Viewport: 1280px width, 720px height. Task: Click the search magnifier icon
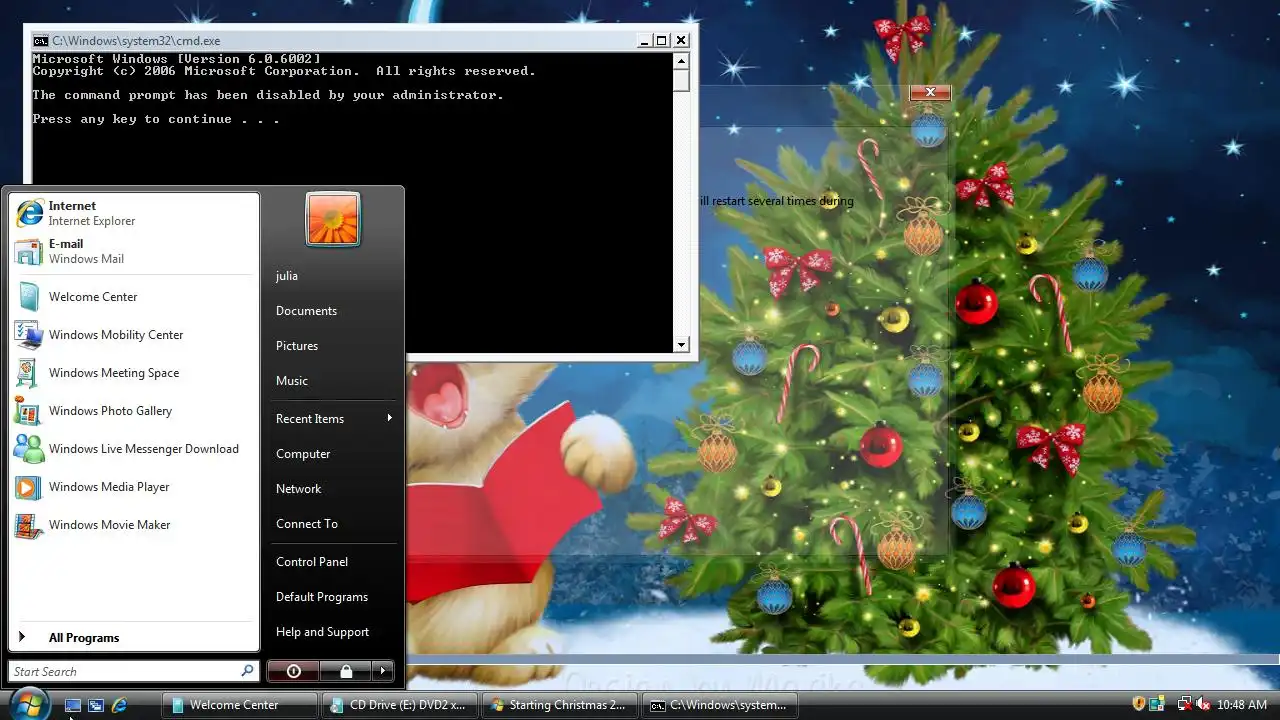[247, 671]
